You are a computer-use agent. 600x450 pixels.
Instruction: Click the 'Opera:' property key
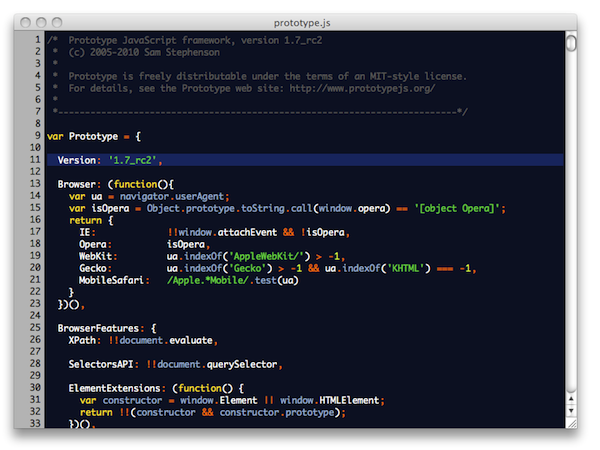(95, 245)
